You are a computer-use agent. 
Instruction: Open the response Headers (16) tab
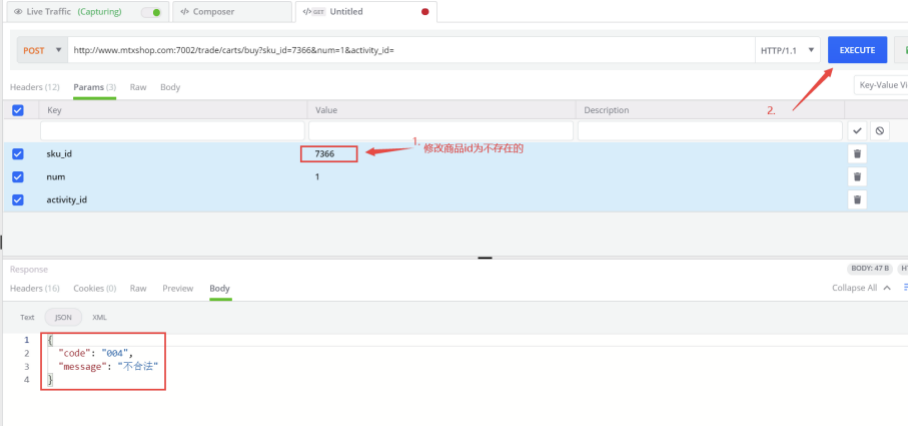coord(34,288)
